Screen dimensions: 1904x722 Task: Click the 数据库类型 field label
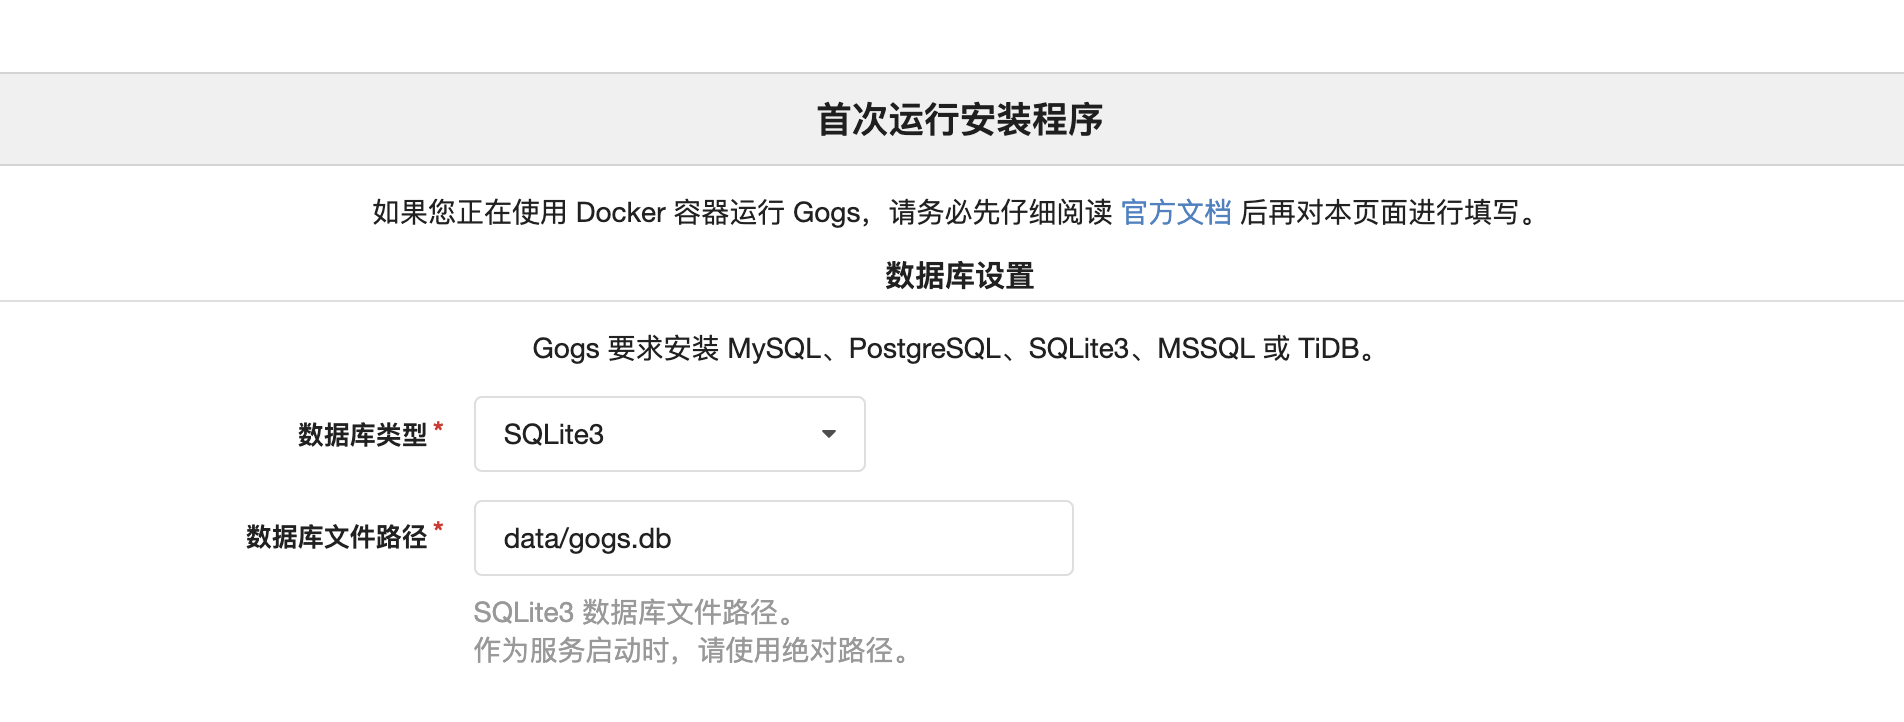(362, 435)
